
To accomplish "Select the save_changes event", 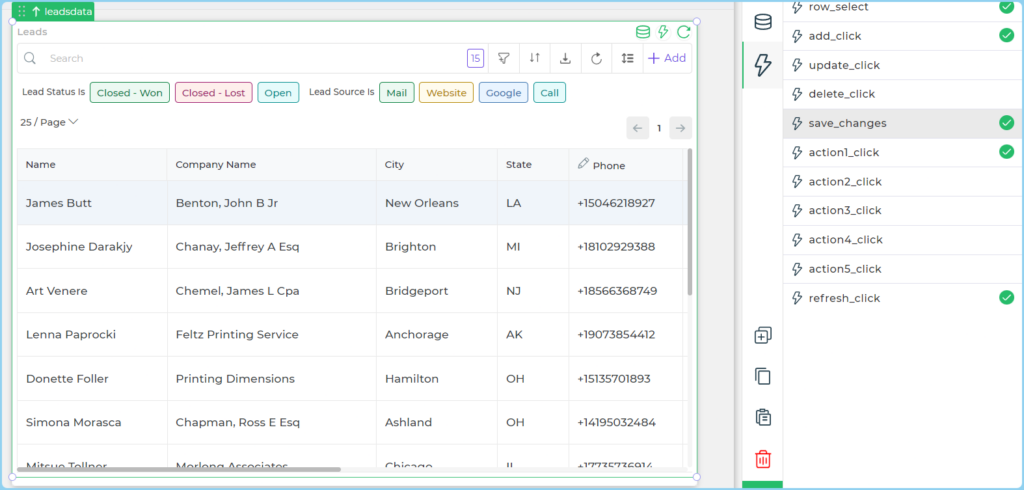I will [847, 123].
